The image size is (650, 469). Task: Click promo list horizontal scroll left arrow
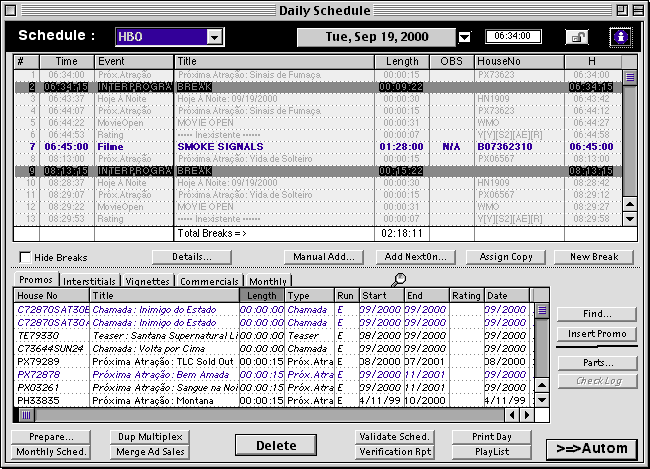(x=512, y=415)
